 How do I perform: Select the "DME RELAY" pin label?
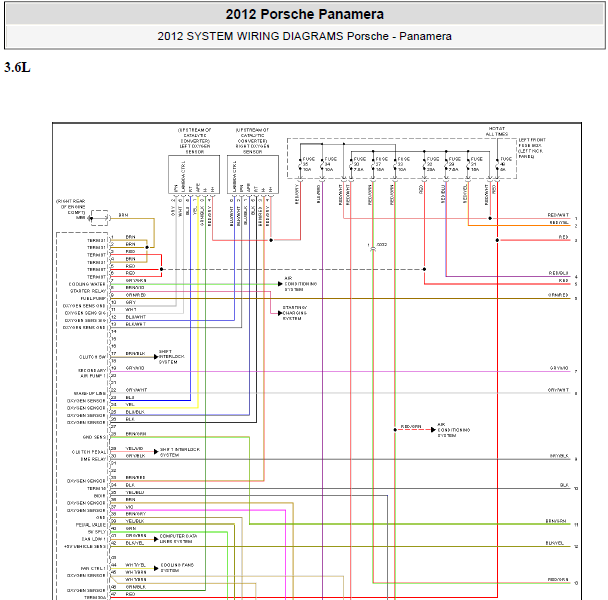pyautogui.click(x=93, y=459)
